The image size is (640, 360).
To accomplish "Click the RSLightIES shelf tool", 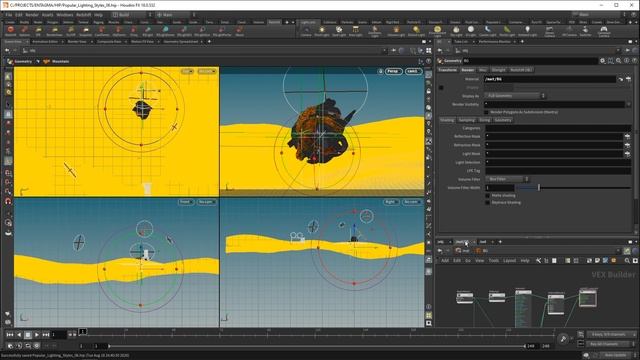I will (x=184, y=31).
